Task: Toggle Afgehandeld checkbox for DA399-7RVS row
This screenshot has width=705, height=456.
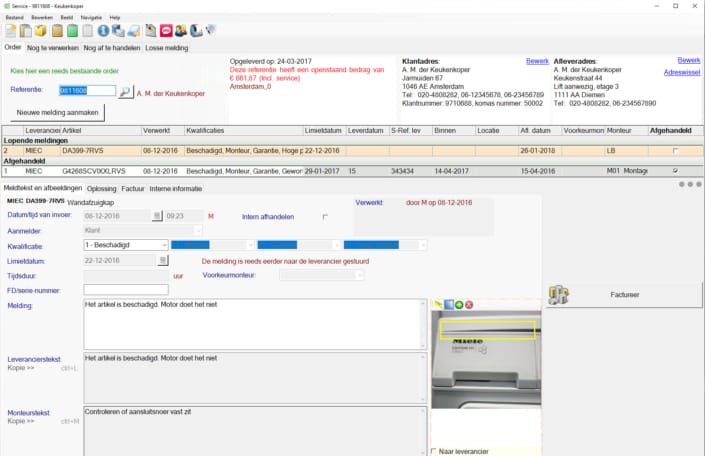Action: (675, 150)
